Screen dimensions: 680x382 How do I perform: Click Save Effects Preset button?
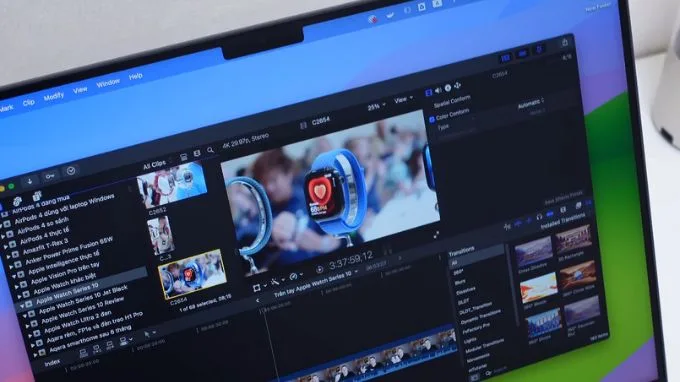(x=564, y=198)
